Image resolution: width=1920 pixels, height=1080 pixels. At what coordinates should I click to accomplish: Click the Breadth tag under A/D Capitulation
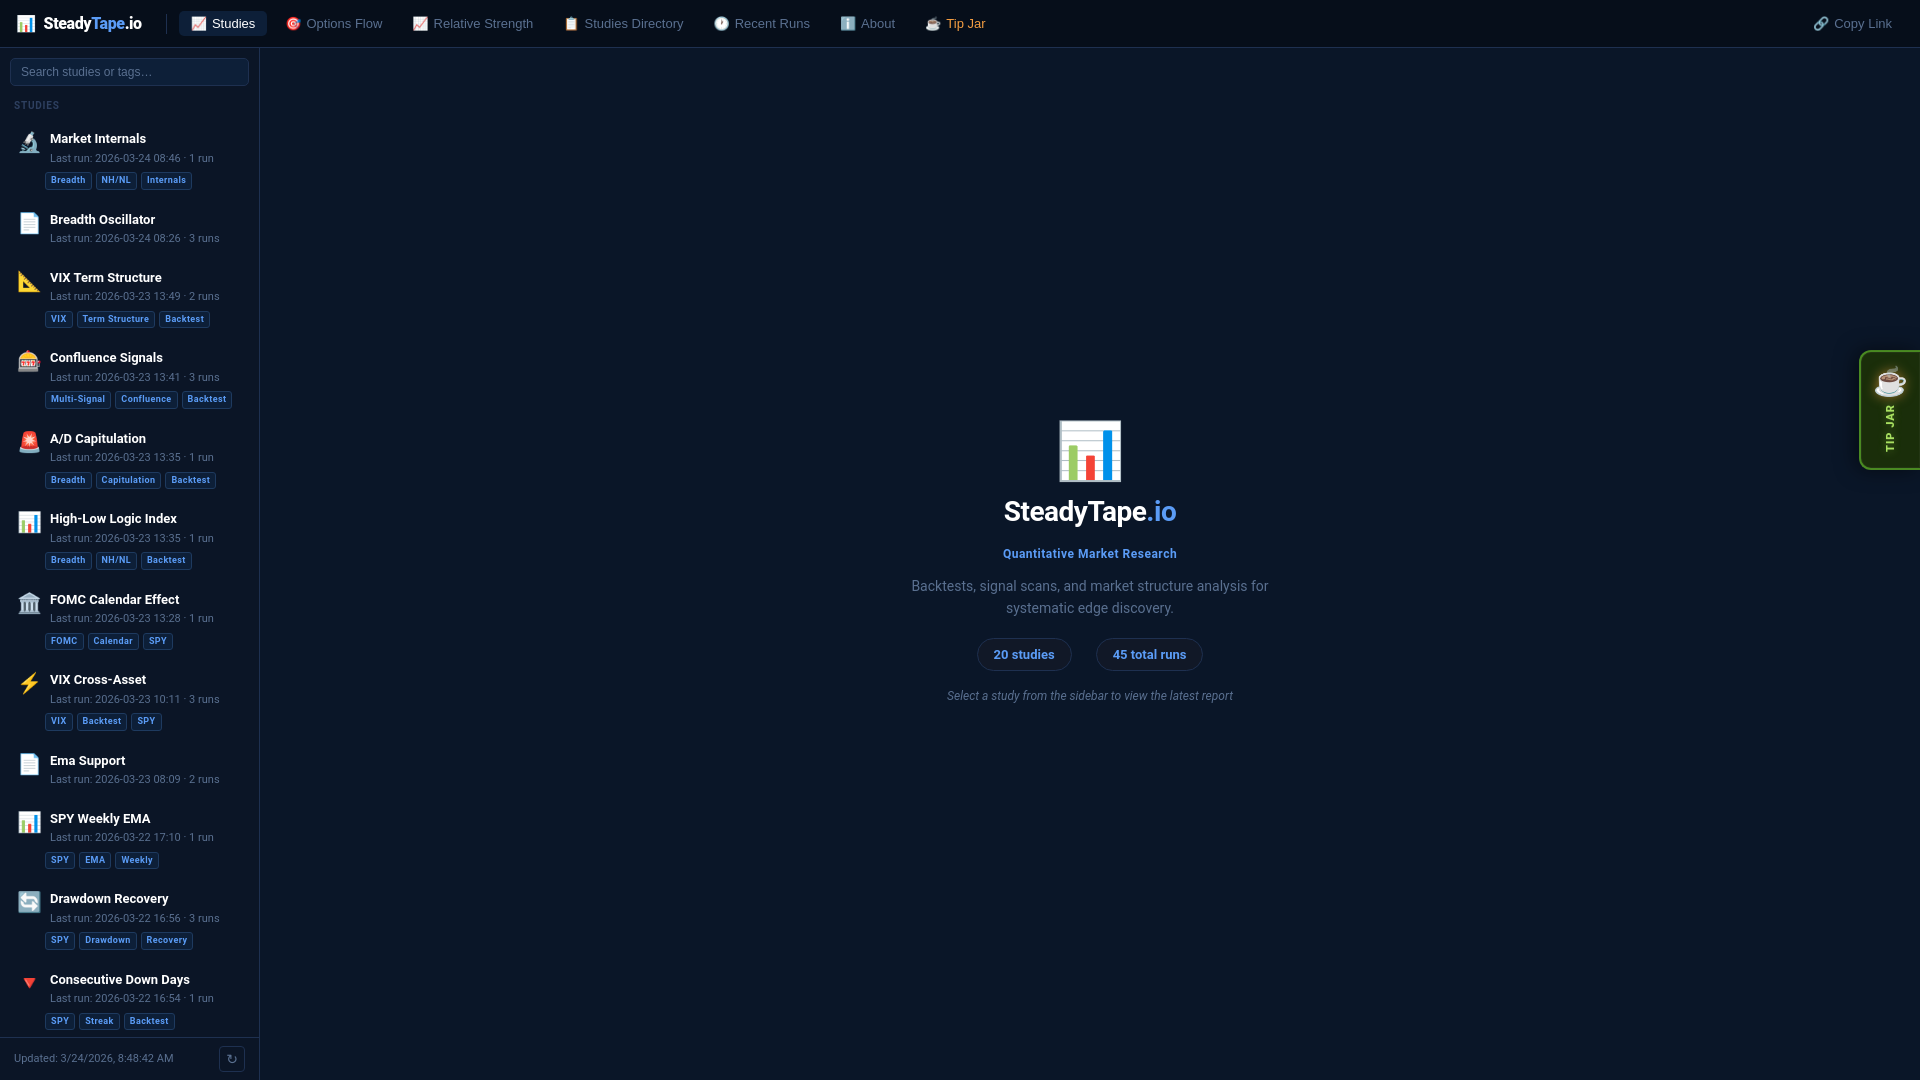(x=68, y=481)
